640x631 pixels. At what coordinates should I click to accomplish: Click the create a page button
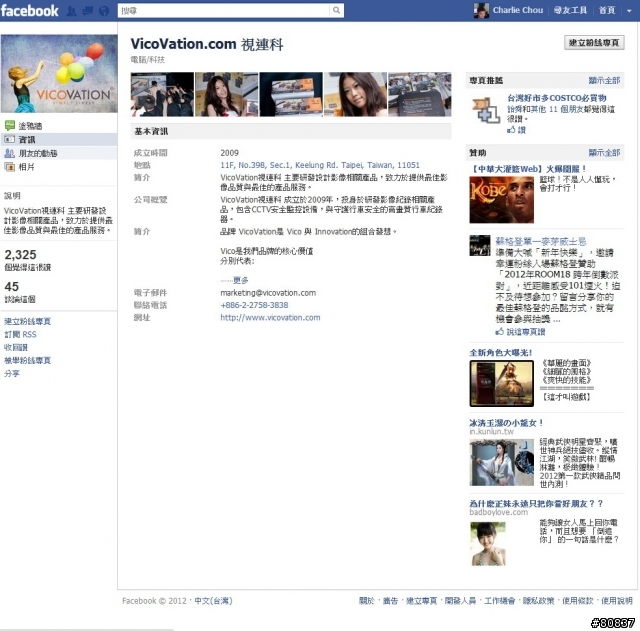(594, 42)
